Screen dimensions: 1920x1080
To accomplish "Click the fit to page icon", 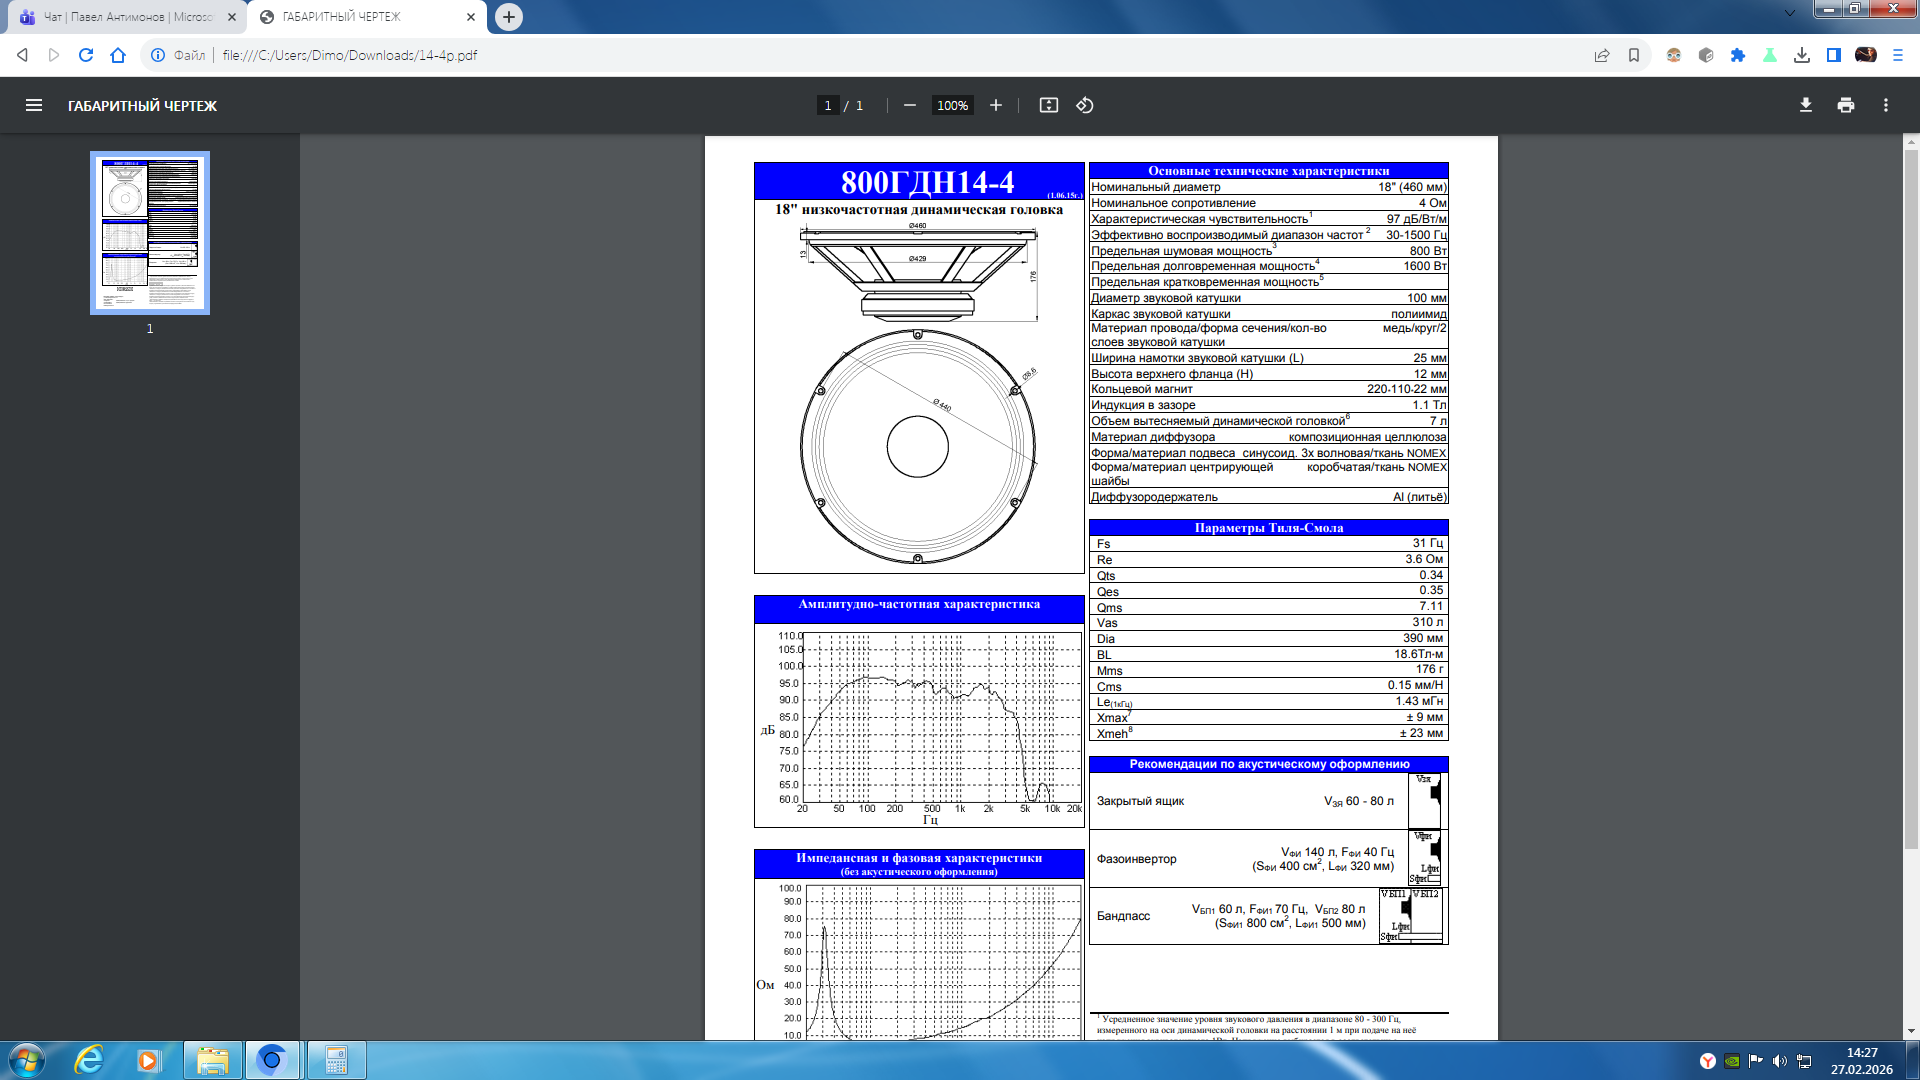I will point(1048,105).
